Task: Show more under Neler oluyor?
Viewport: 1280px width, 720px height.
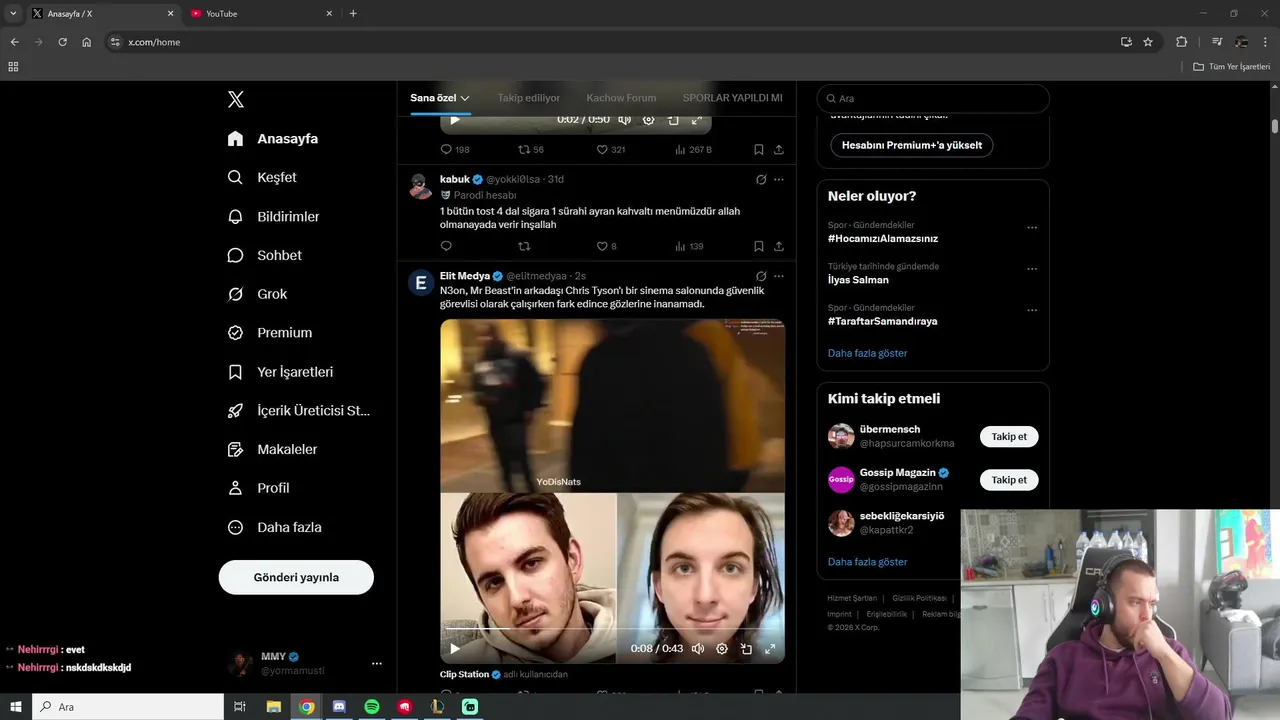Action: pyautogui.click(x=867, y=353)
